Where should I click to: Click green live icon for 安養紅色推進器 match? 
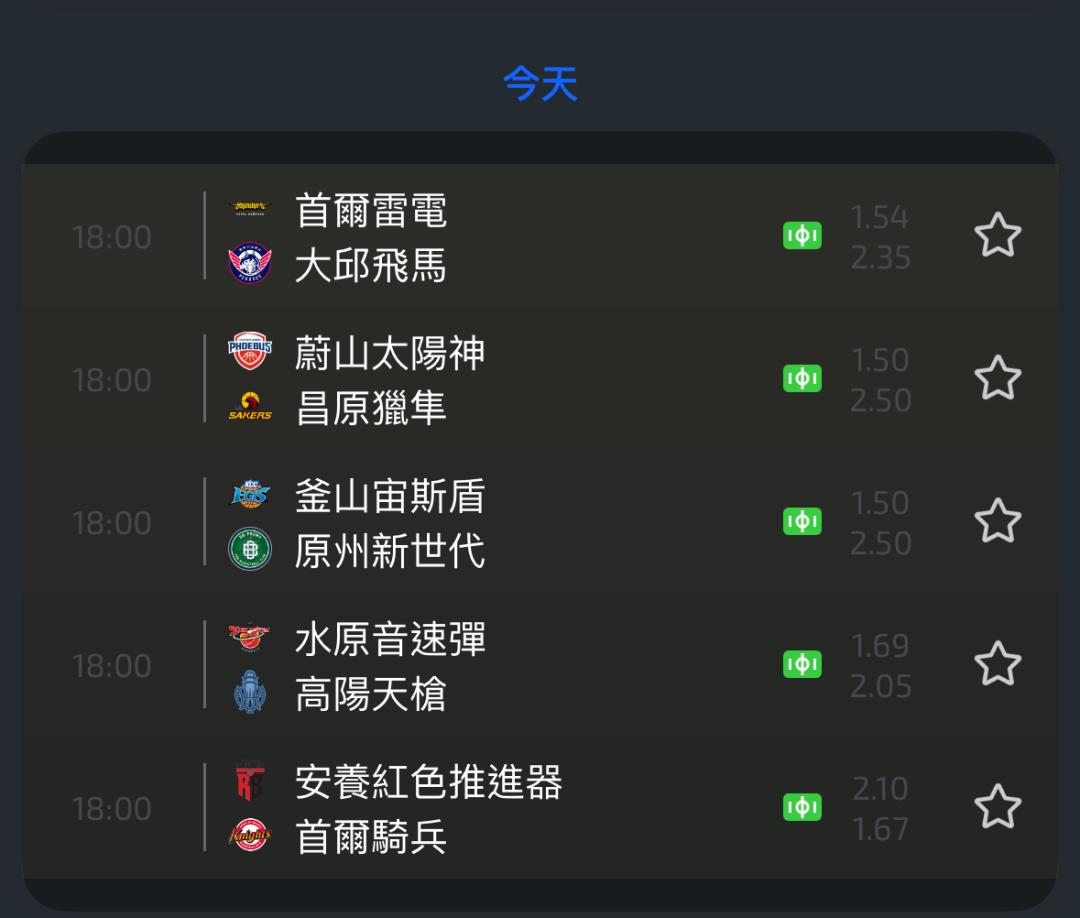click(x=802, y=808)
